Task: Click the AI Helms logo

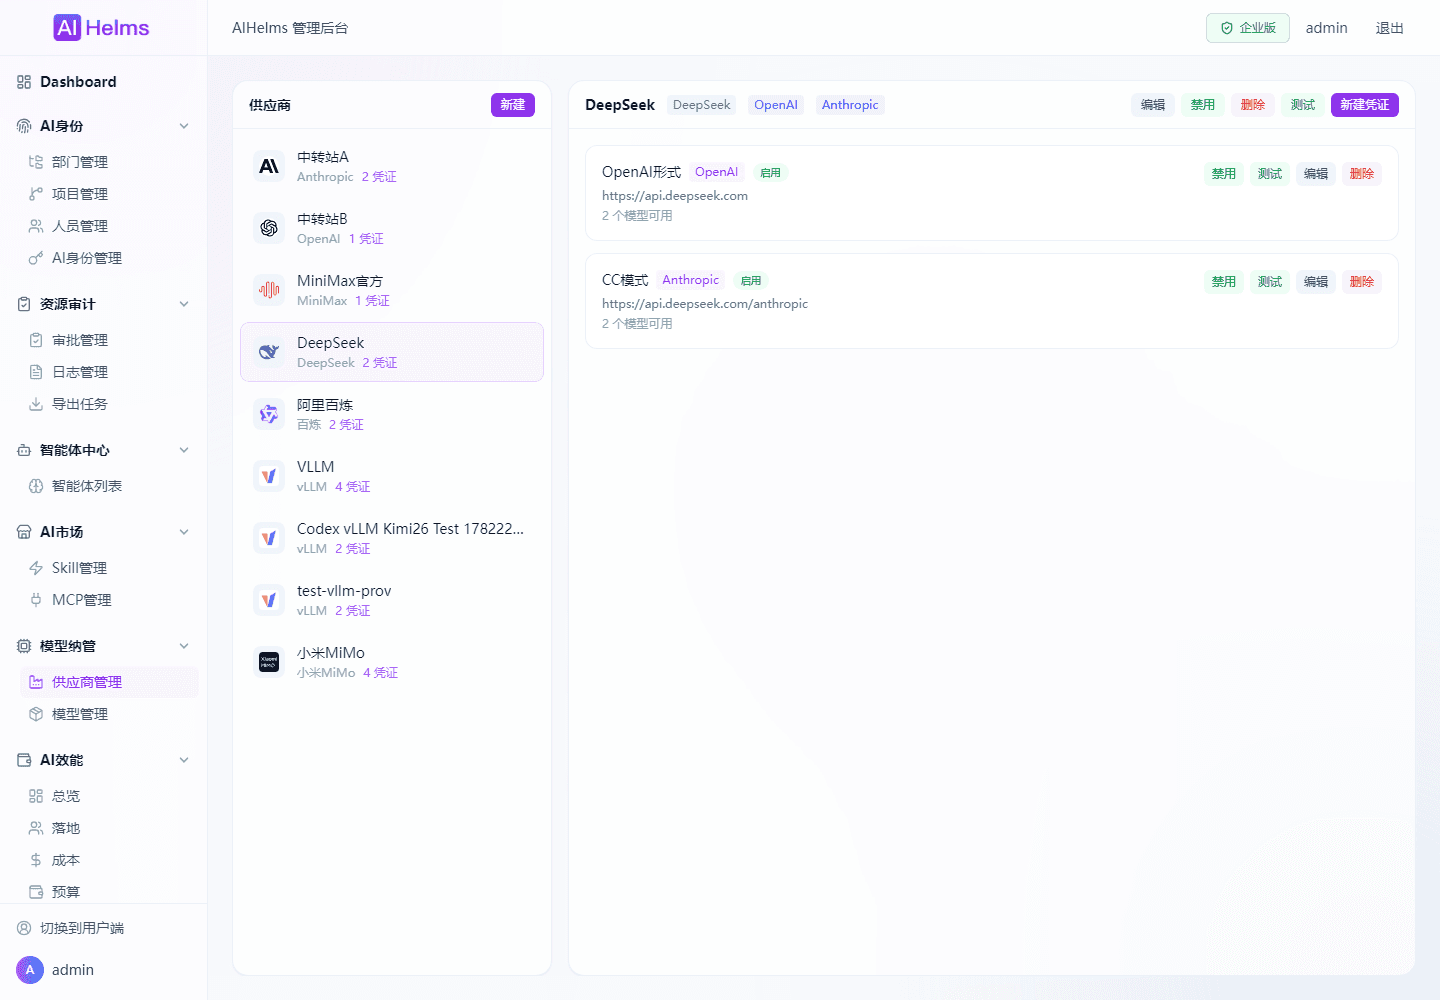Action: [x=101, y=28]
